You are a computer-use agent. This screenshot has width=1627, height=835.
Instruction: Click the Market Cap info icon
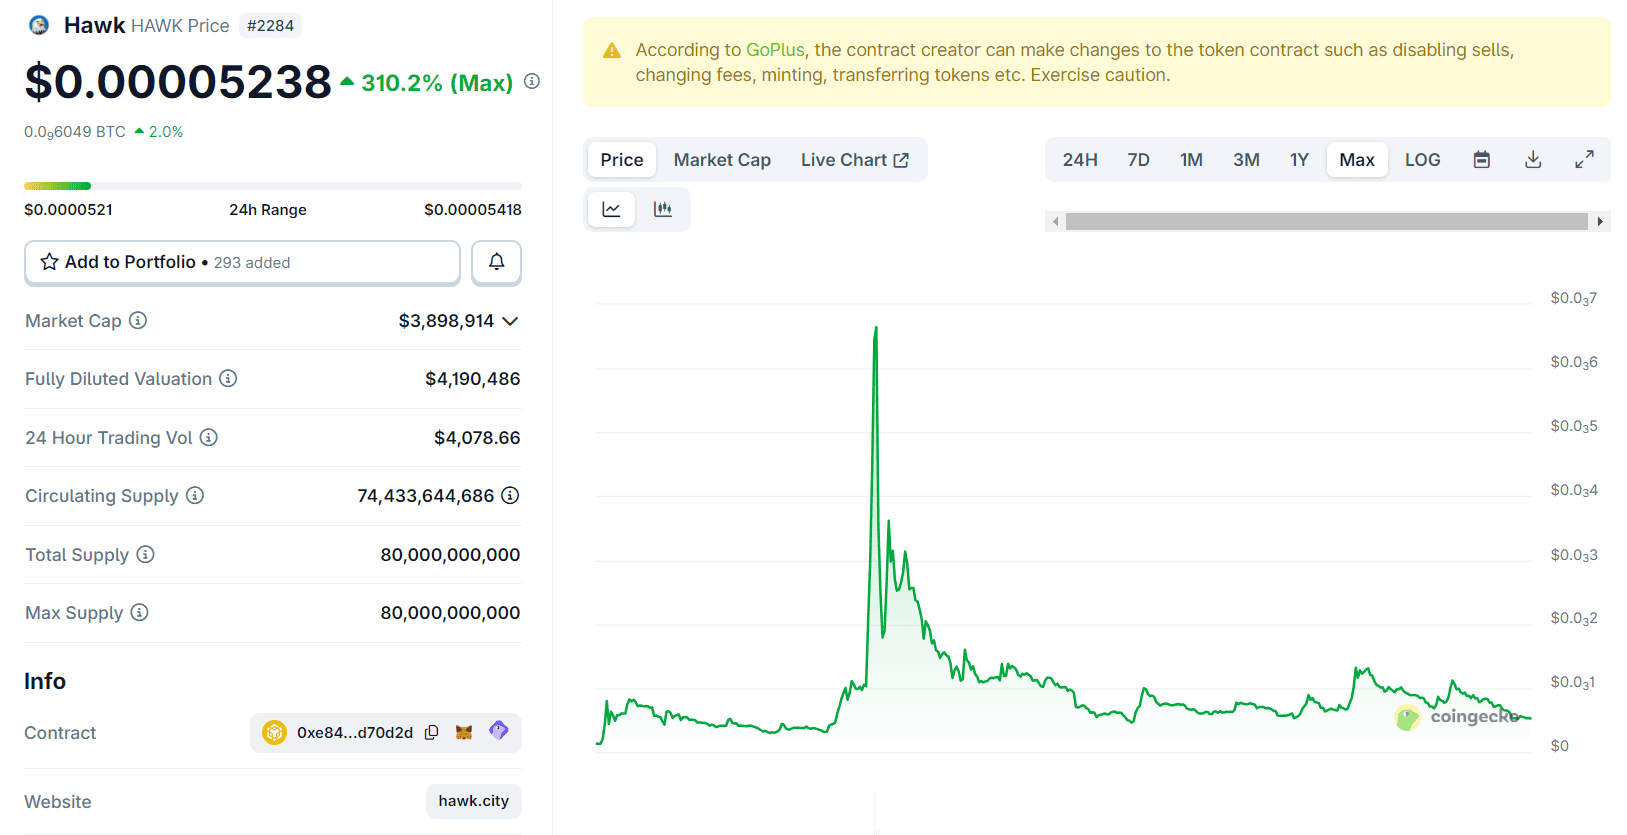[x=138, y=320]
